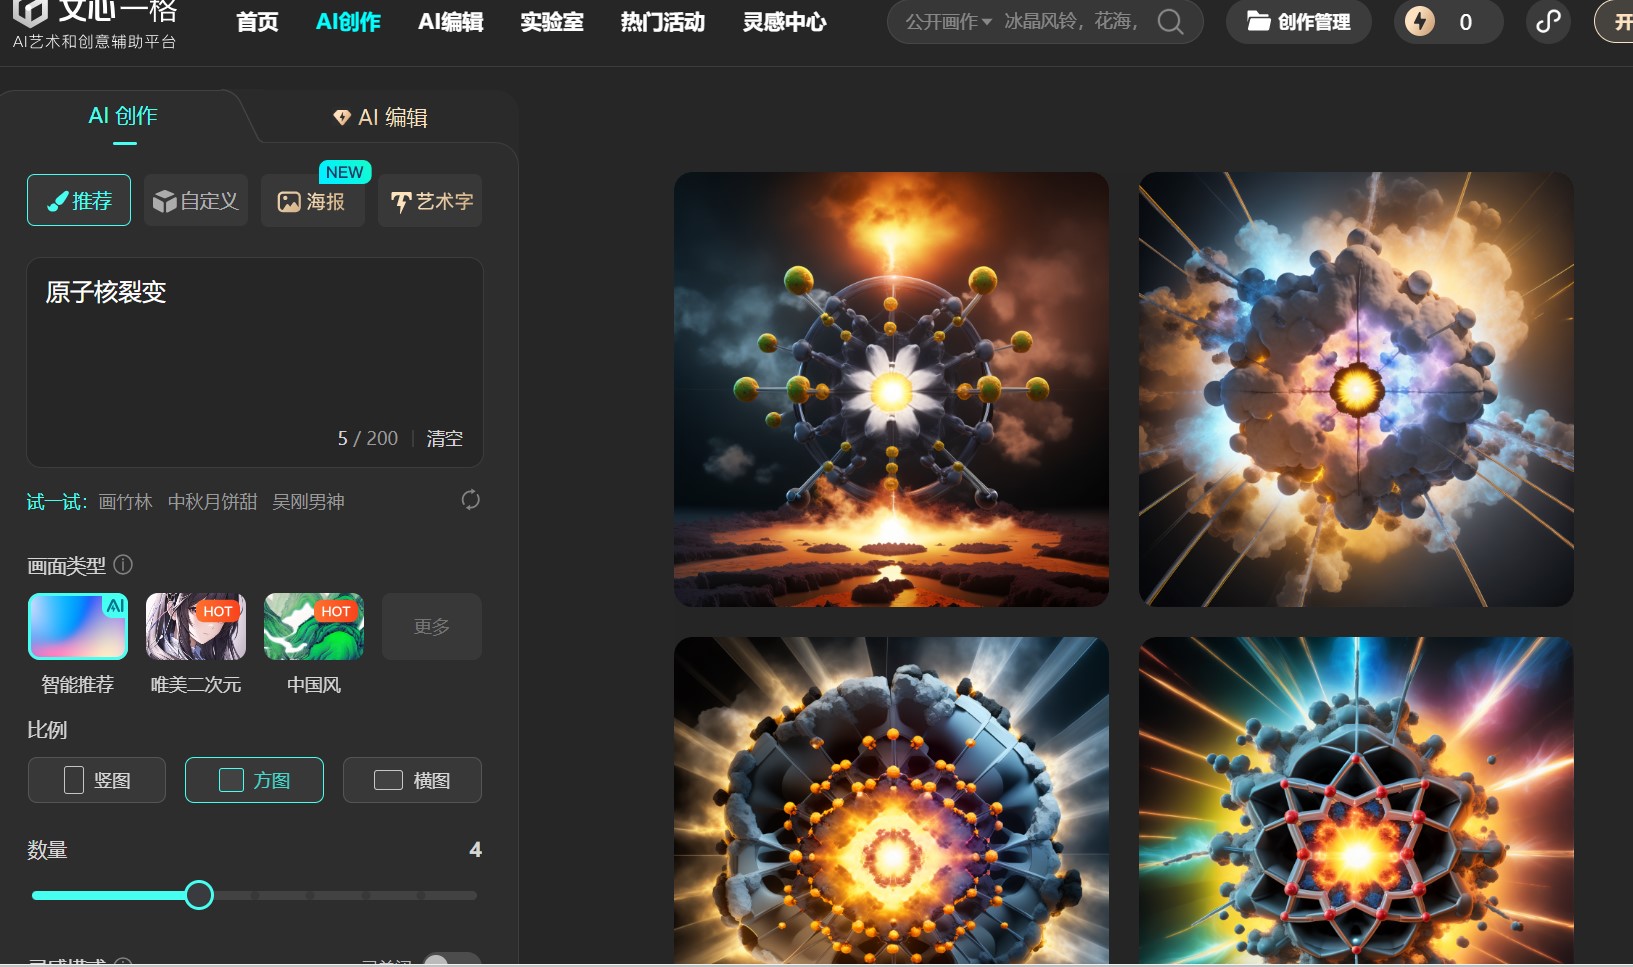Select the 艺术字 creation mode
Viewport: 1633px width, 967px height.
coord(430,200)
